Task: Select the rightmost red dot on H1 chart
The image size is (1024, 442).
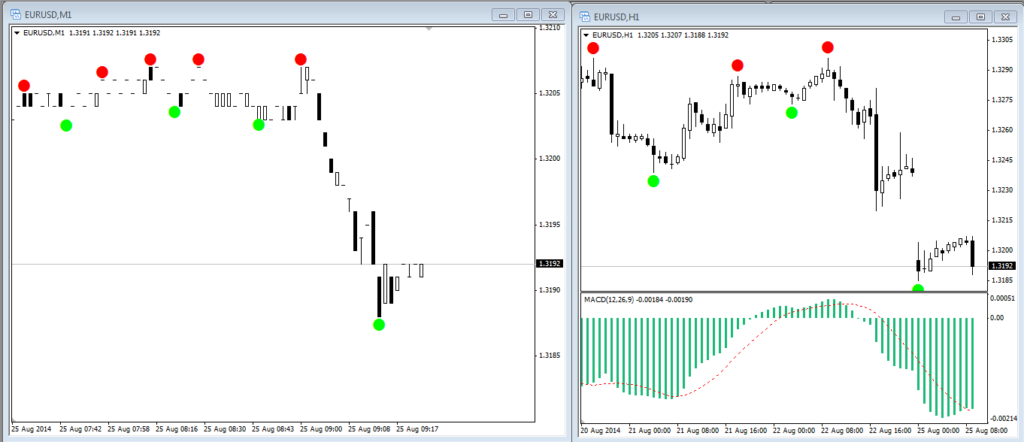Action: pos(828,47)
